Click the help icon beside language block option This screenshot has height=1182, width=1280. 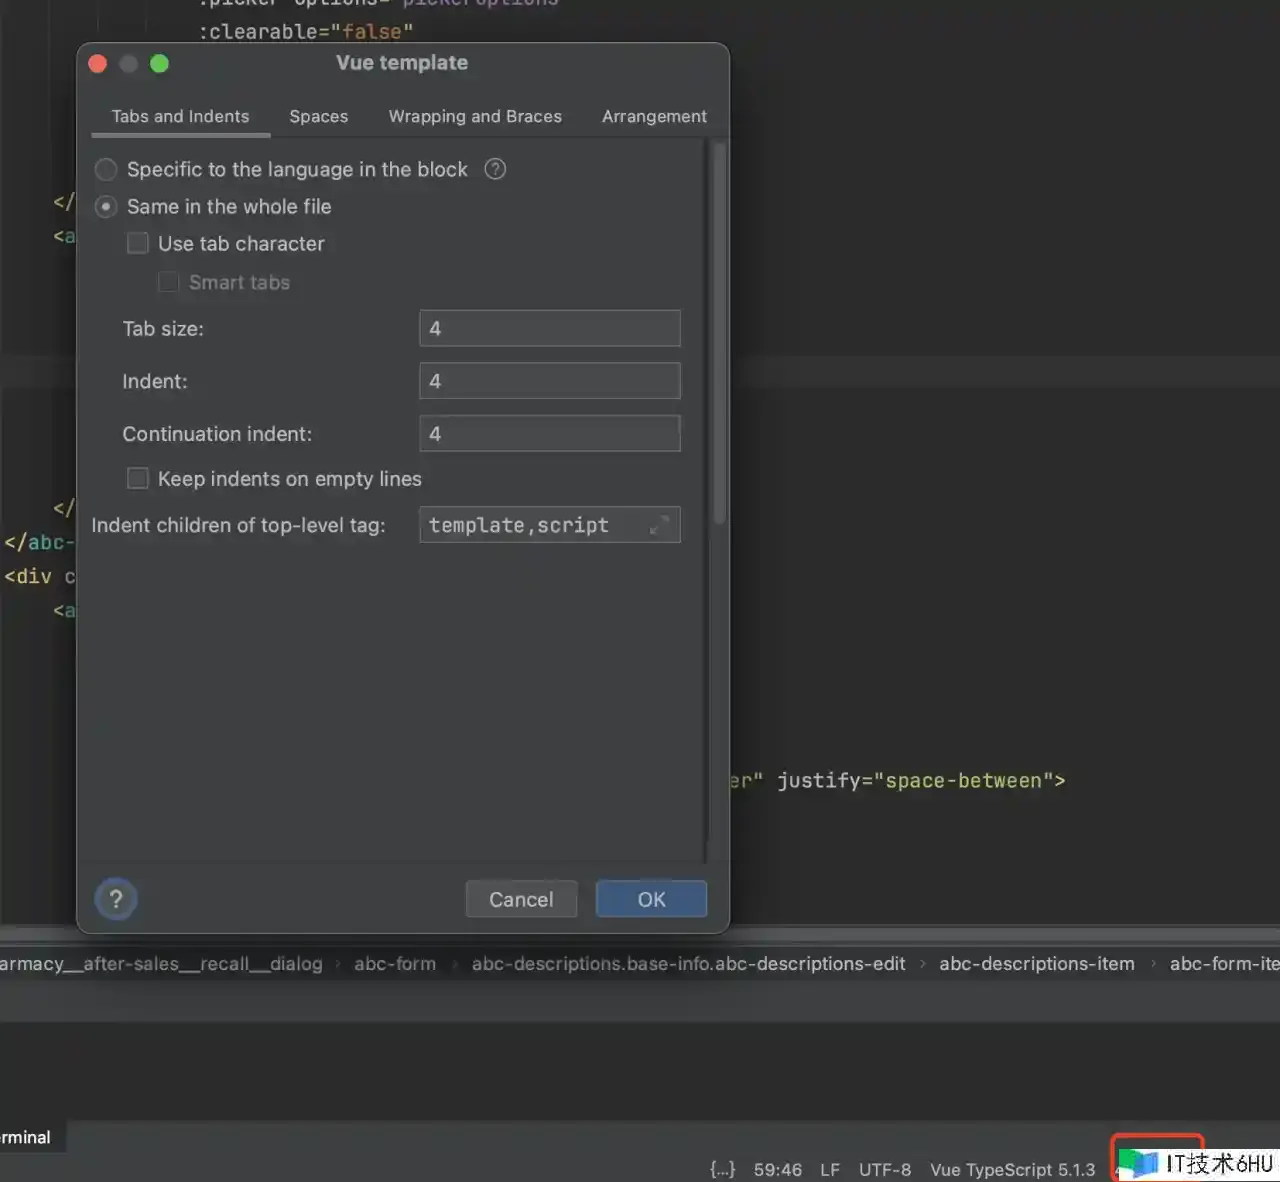pyautogui.click(x=495, y=169)
